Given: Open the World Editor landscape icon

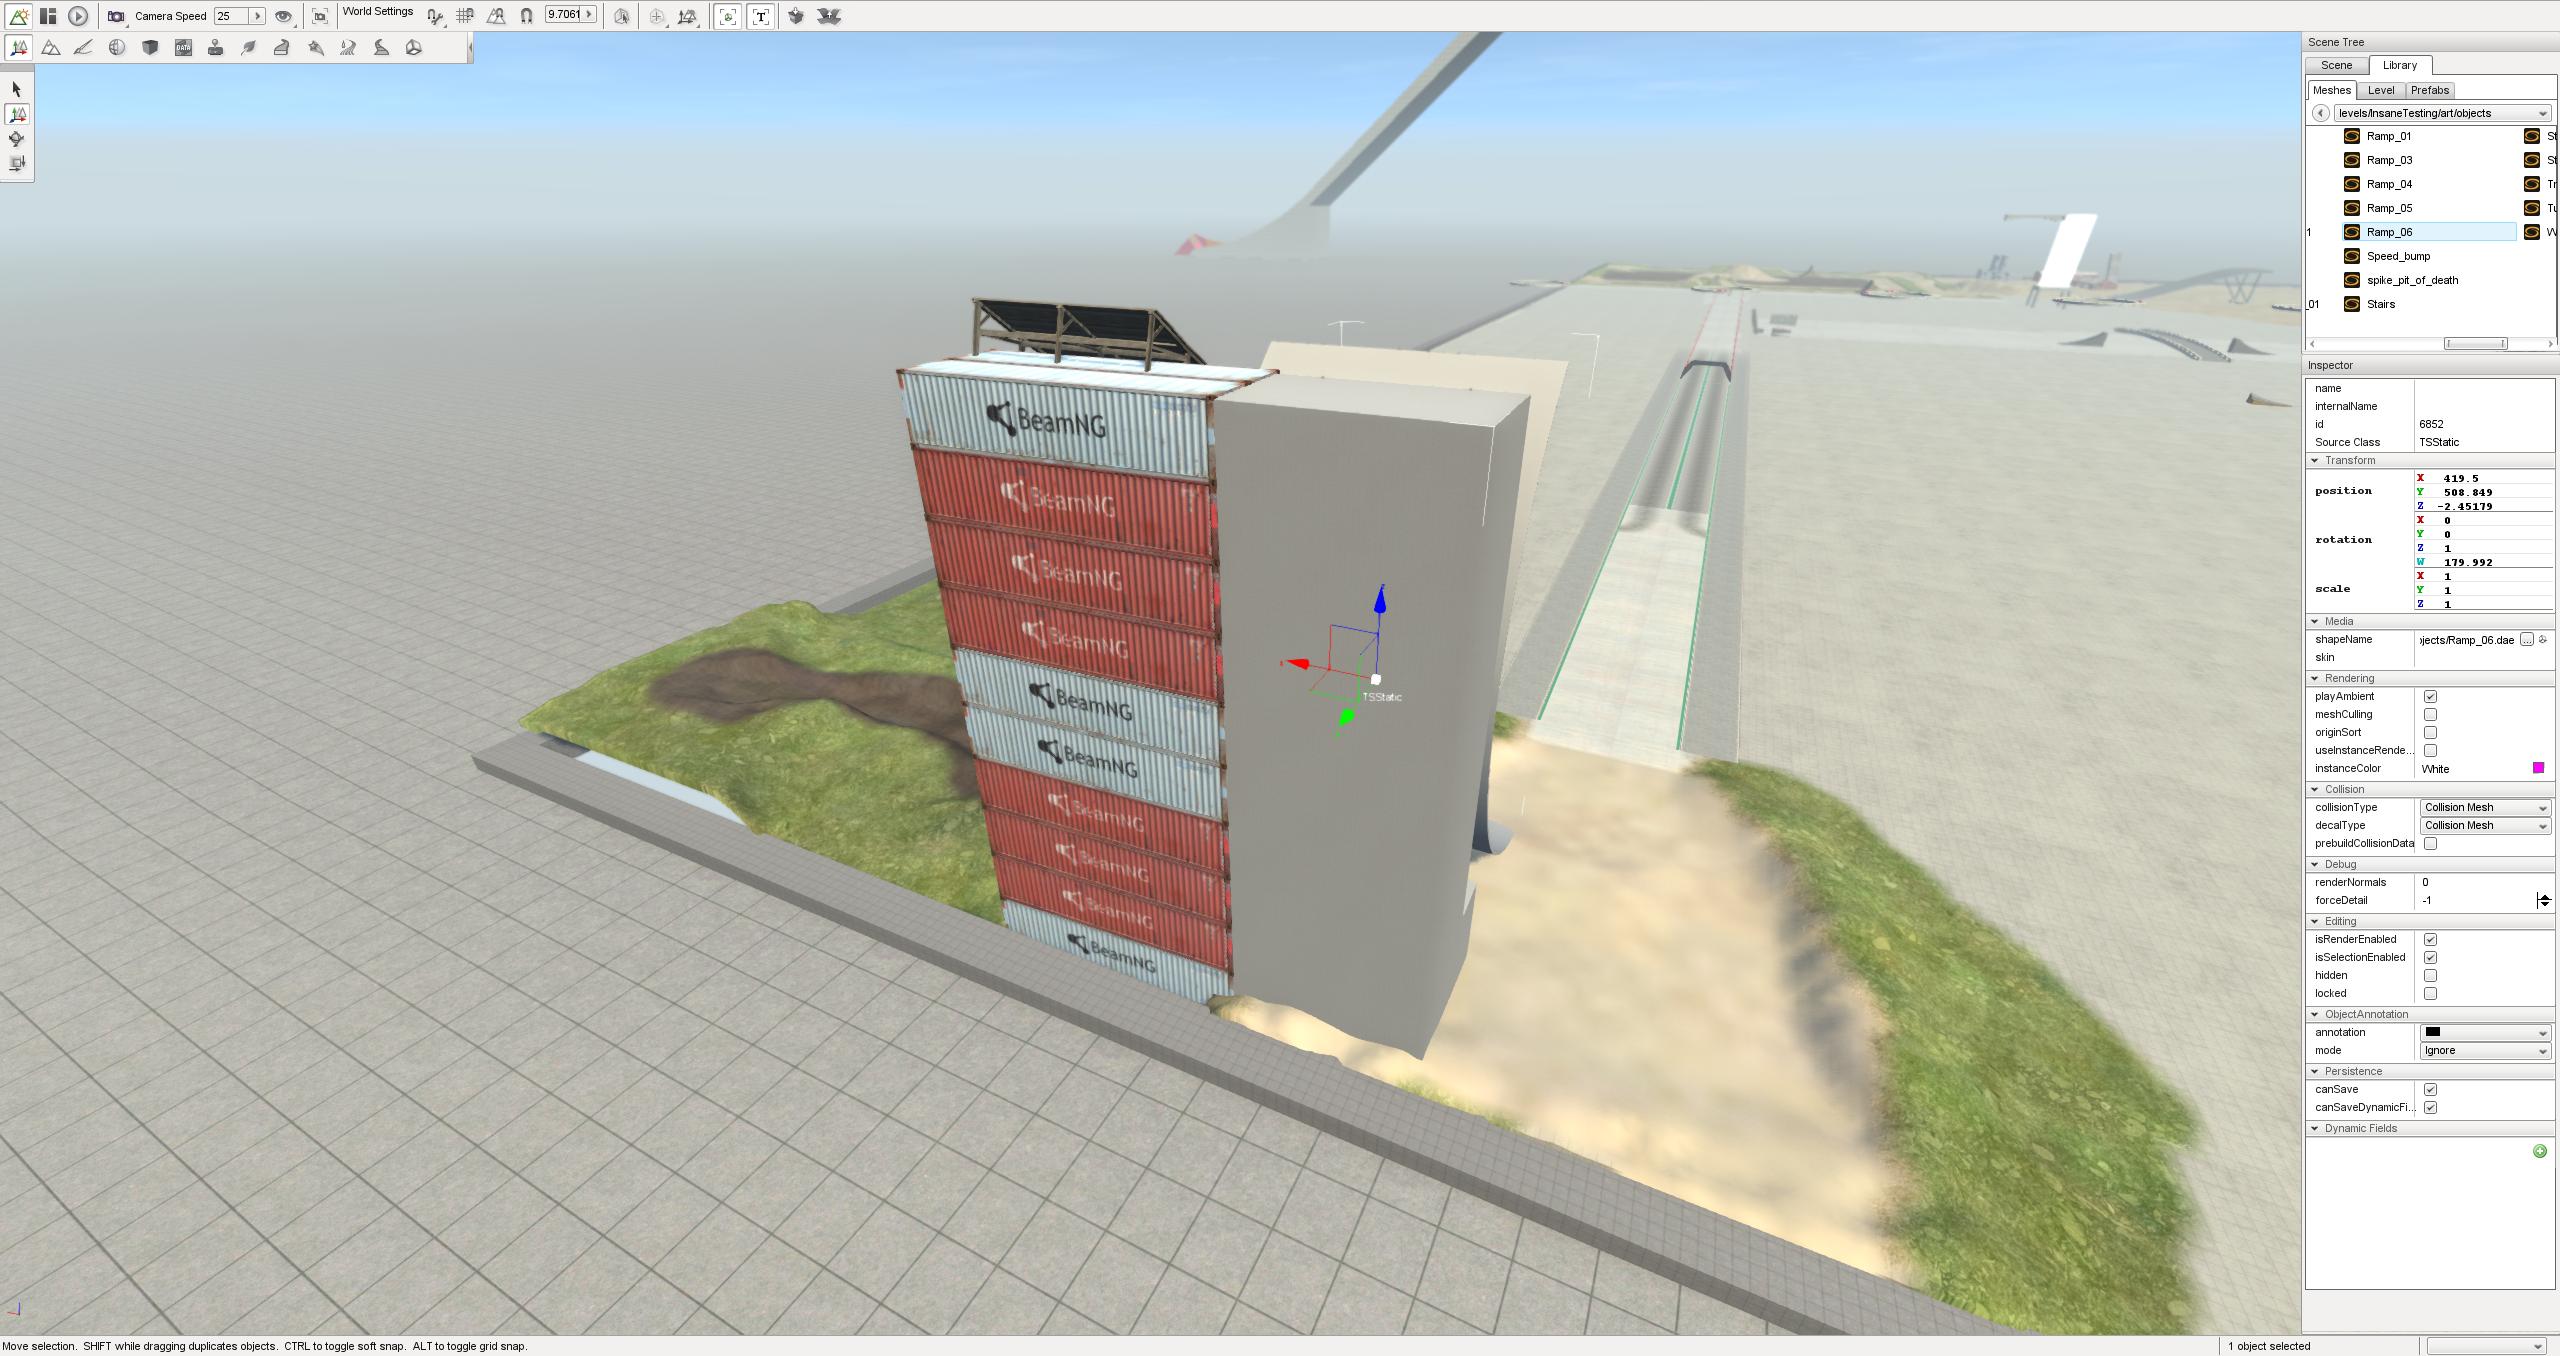Looking at the screenshot, I should coord(18,16).
